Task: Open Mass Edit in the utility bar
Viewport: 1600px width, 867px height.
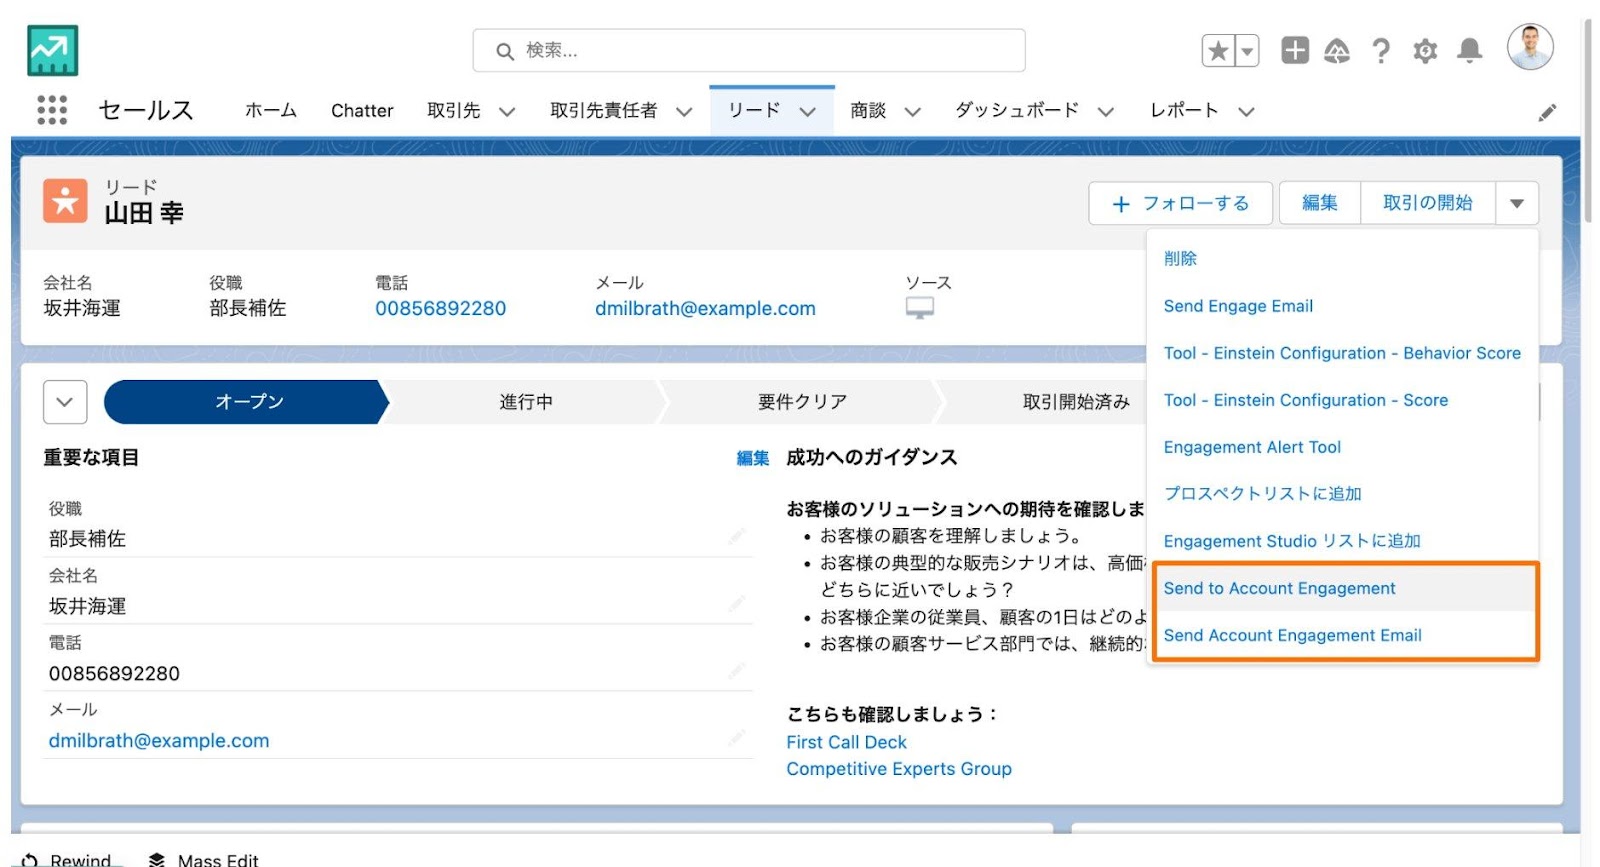Action: point(203,860)
